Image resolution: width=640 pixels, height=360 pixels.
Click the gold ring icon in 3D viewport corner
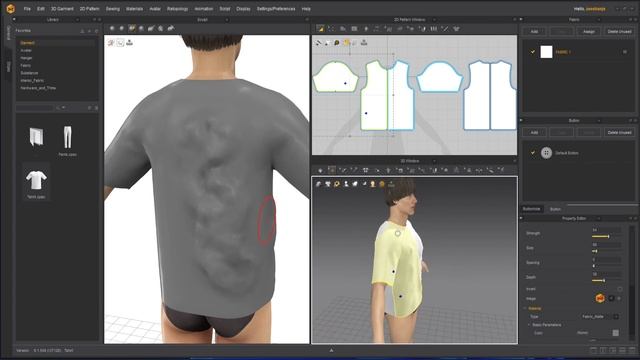[x=337, y=184]
